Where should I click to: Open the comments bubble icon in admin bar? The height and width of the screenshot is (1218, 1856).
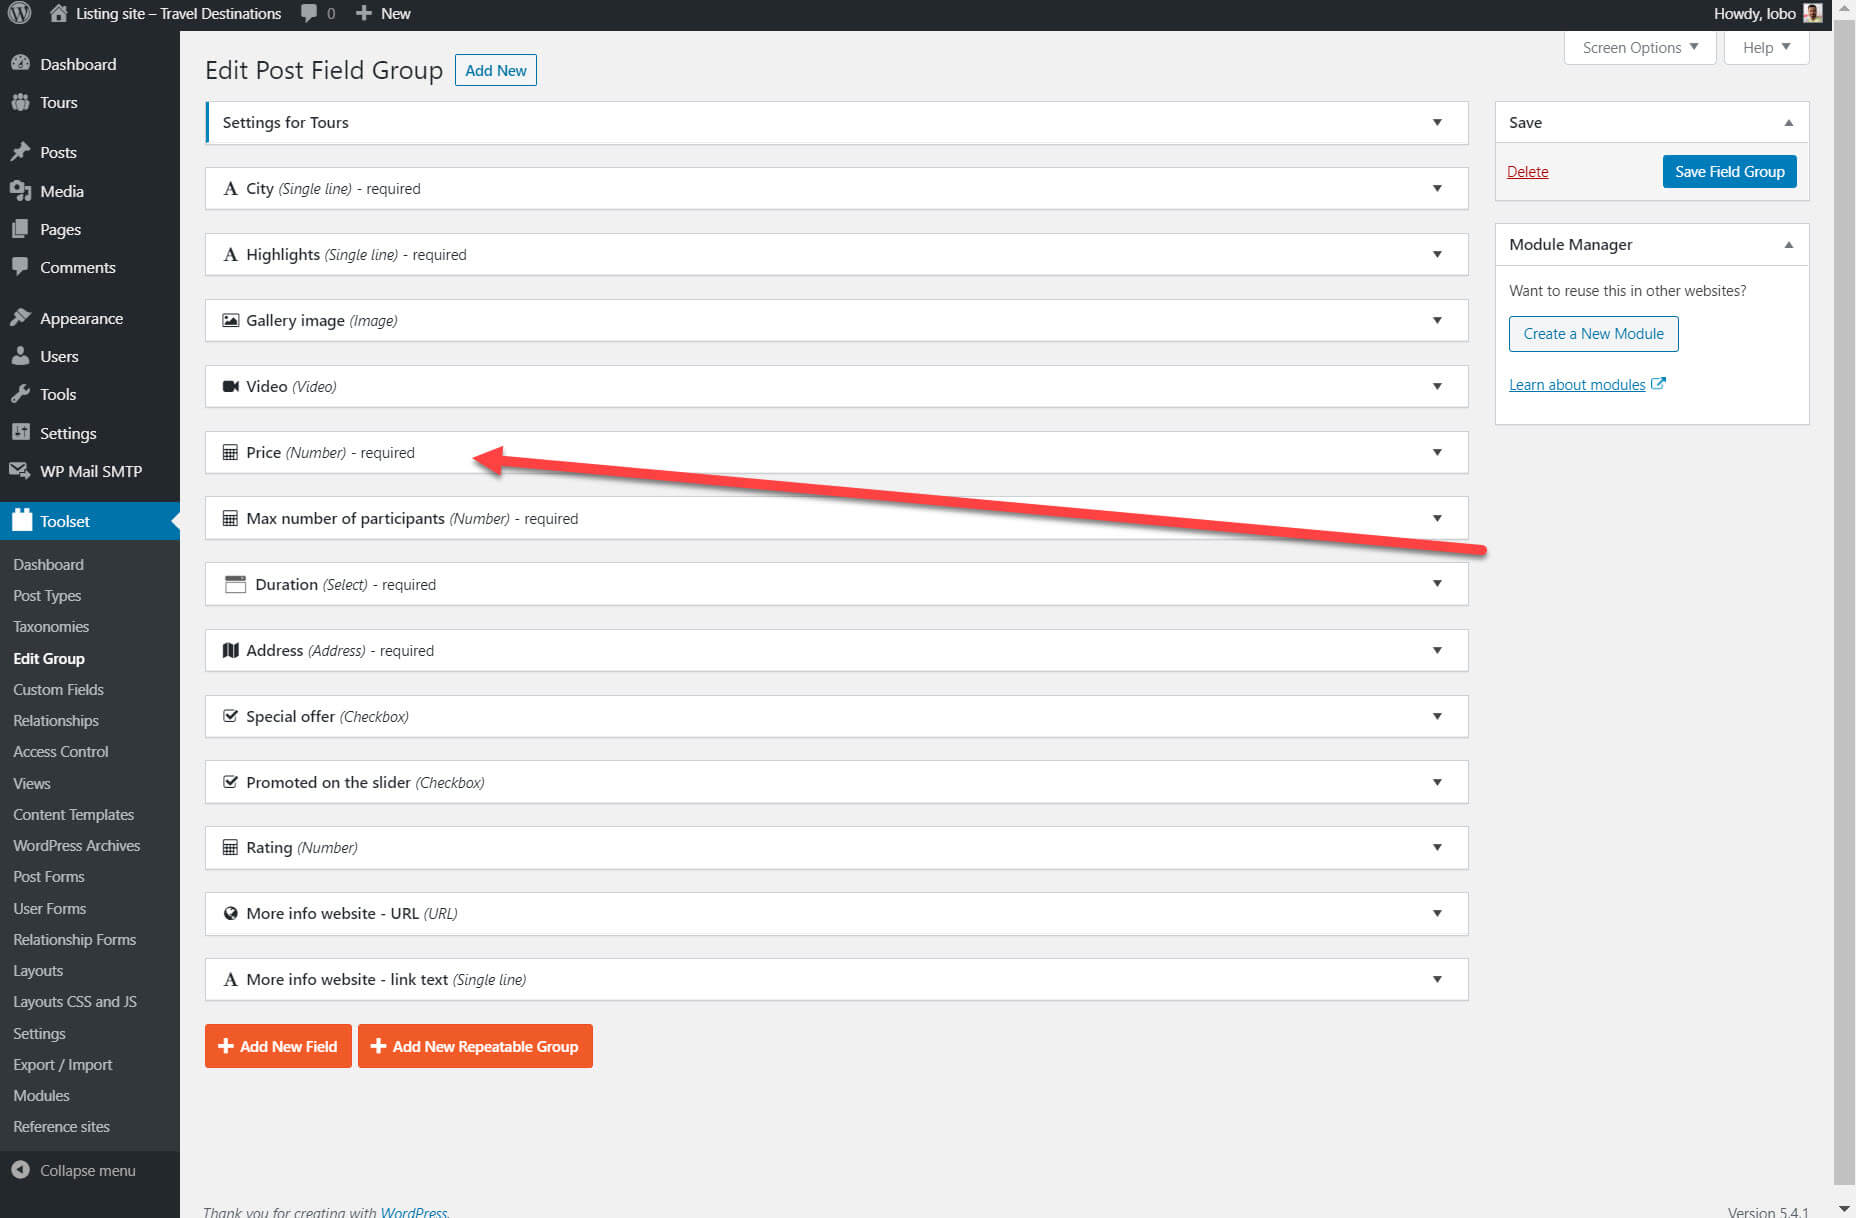pos(309,14)
